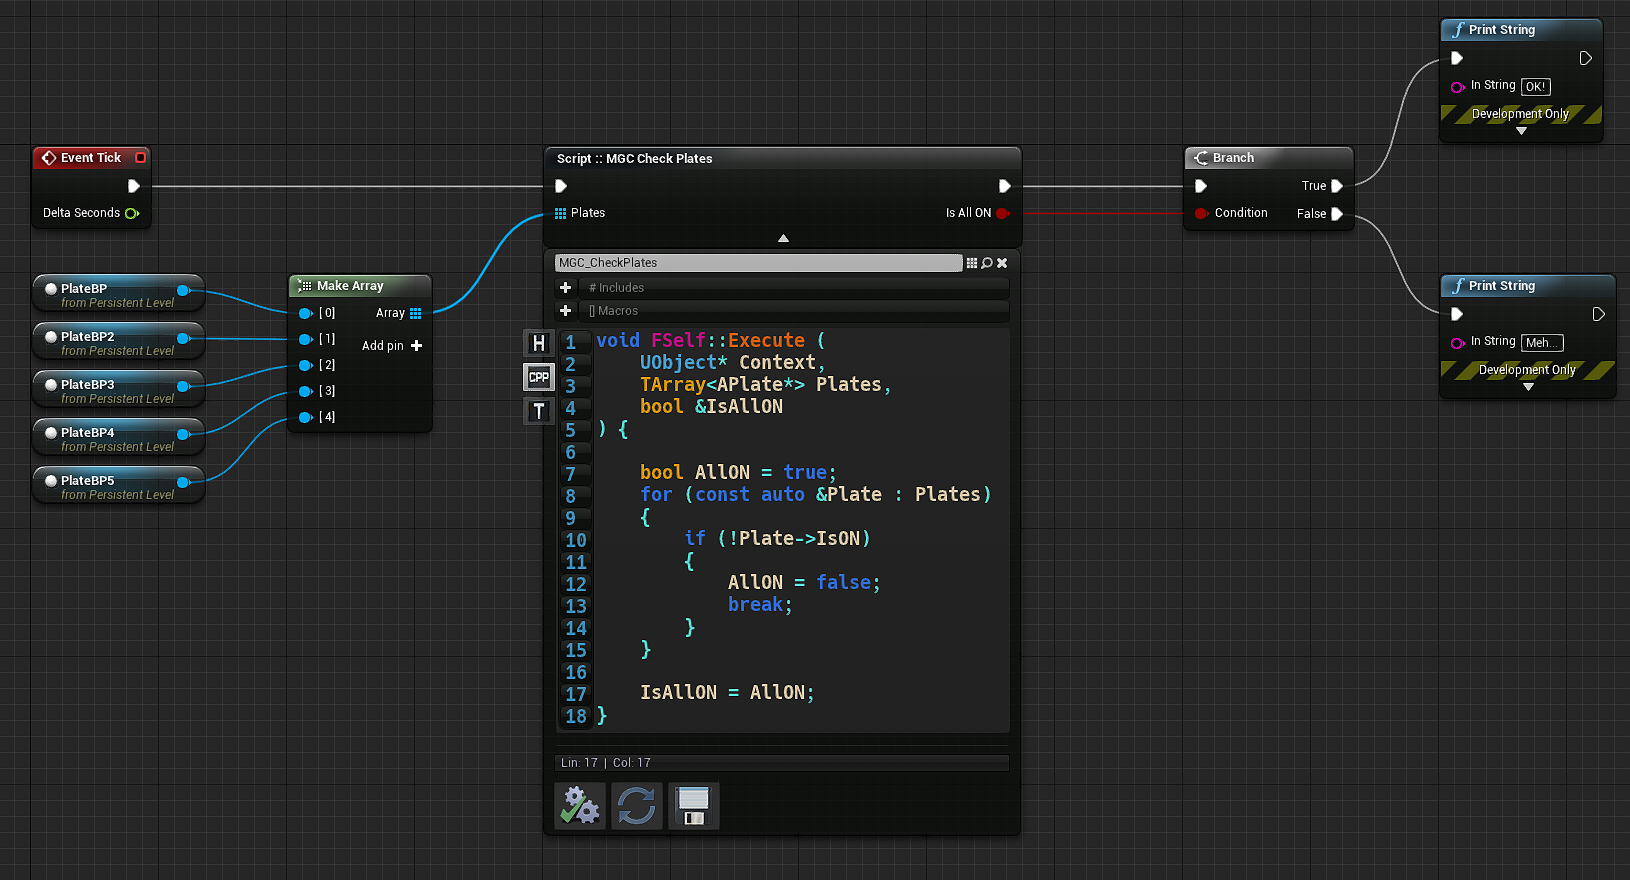Click the red Condition pin on Branch

coord(1201,213)
